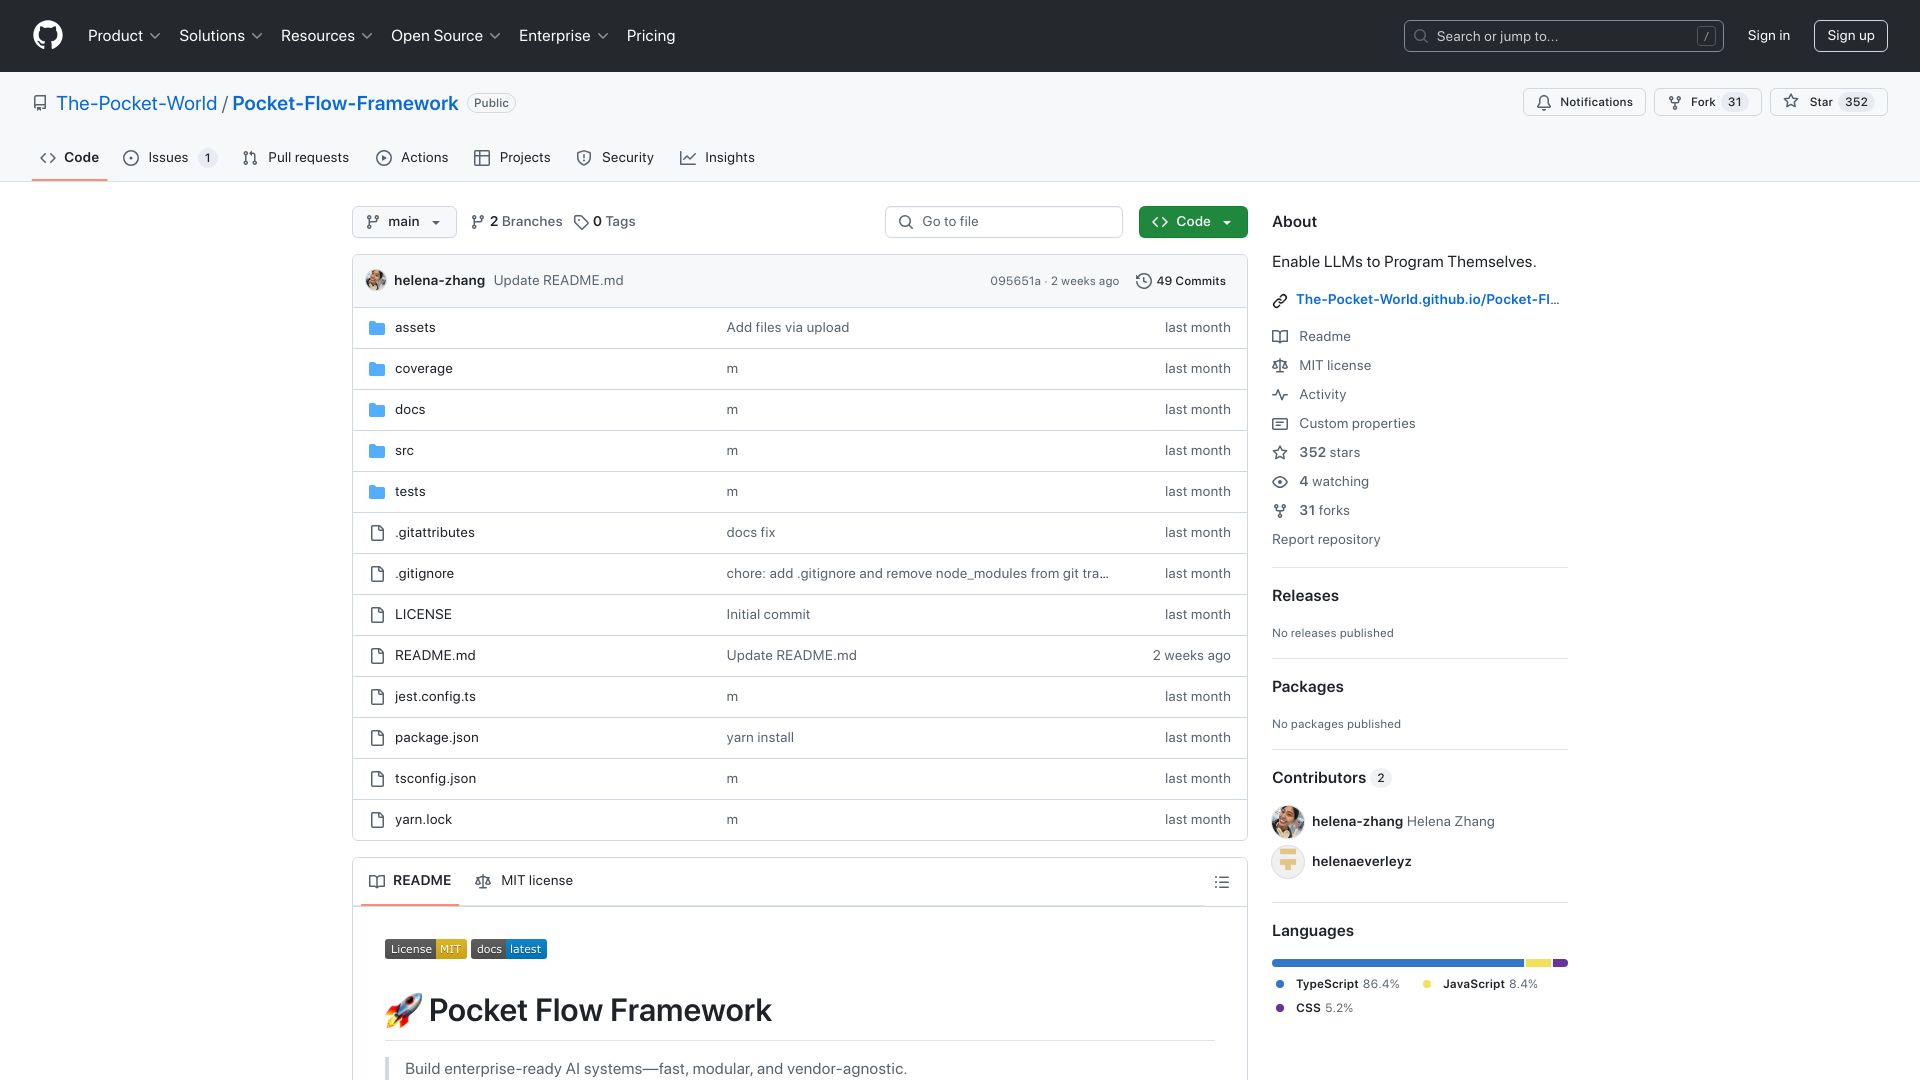The height and width of the screenshot is (1080, 1920).
Task: Click the docs latest badge
Action: coord(509,949)
